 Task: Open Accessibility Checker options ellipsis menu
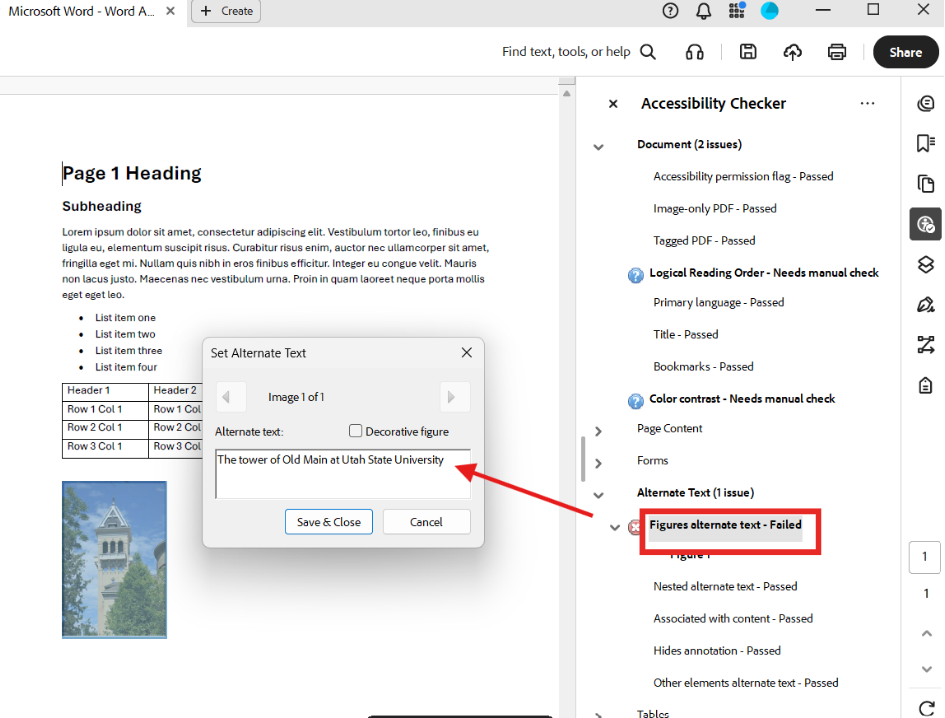(x=867, y=104)
